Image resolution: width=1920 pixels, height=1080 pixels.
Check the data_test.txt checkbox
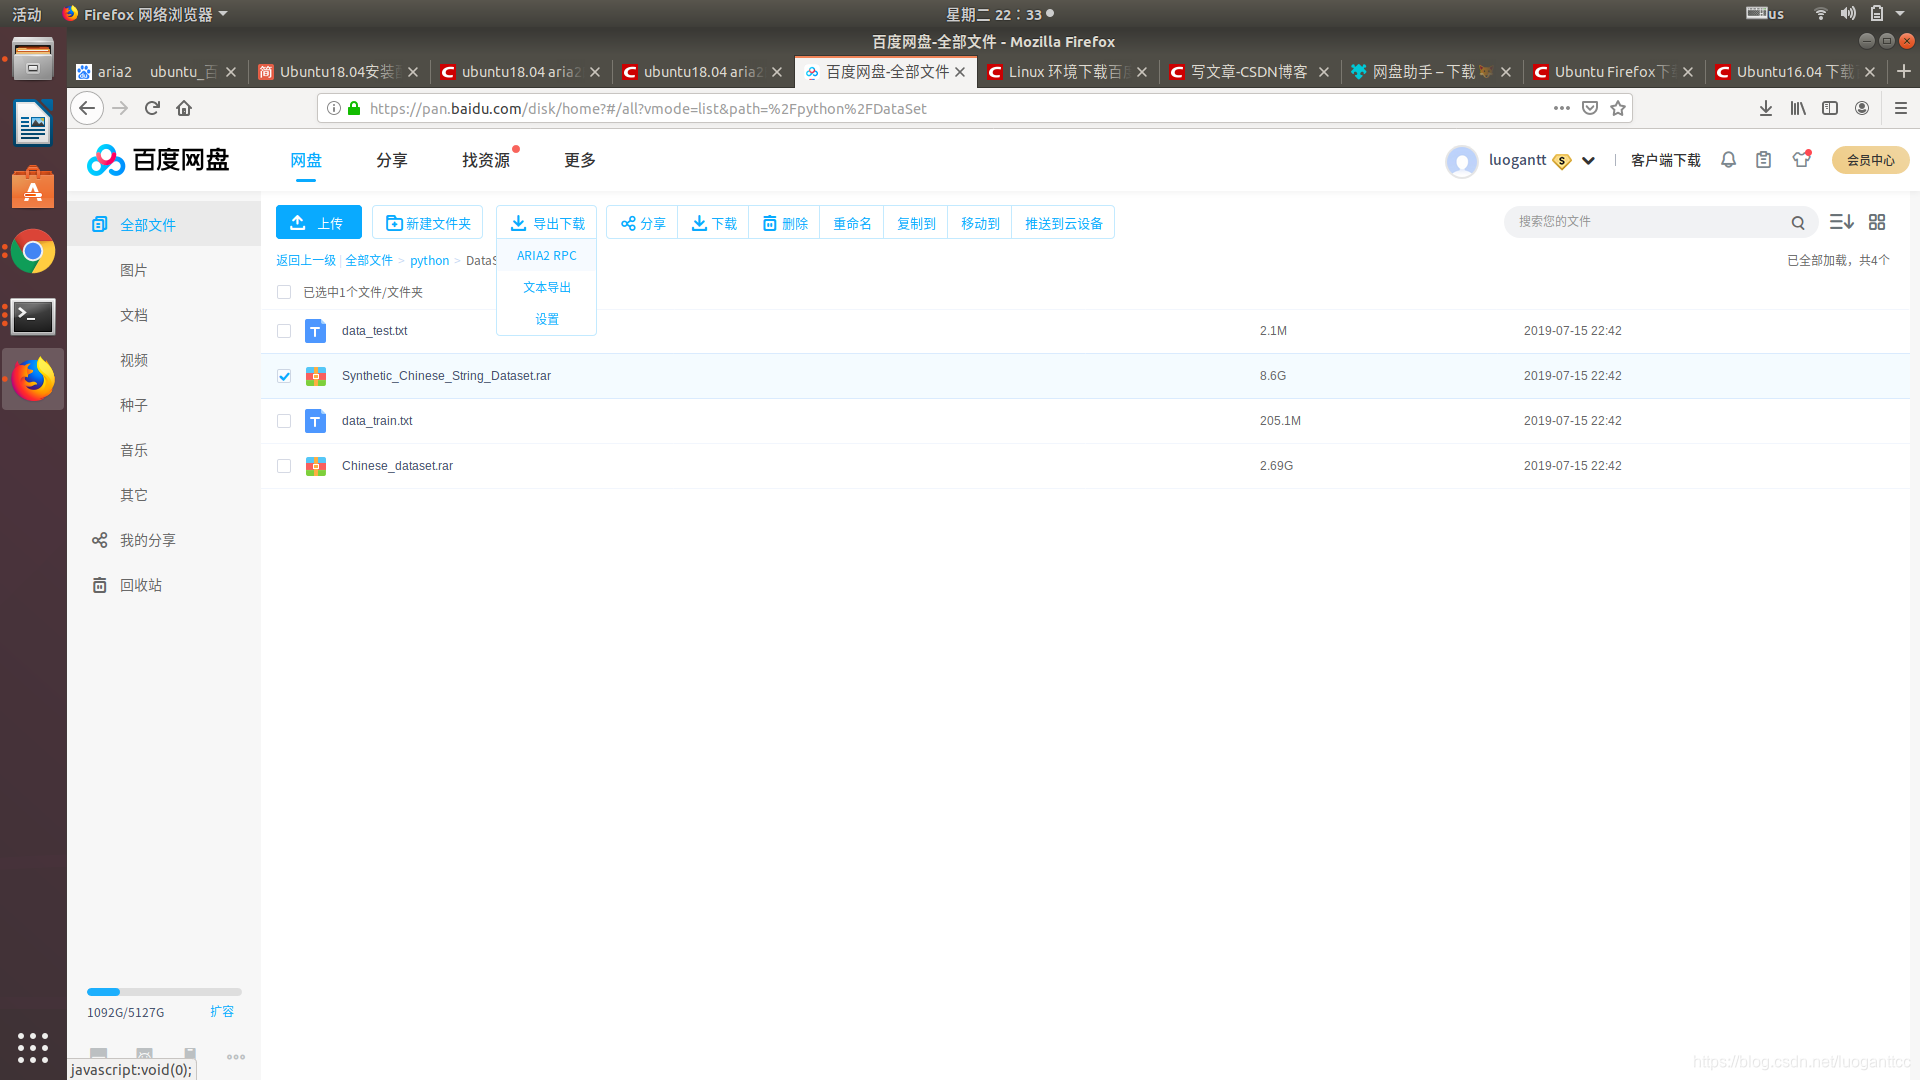coord(284,331)
